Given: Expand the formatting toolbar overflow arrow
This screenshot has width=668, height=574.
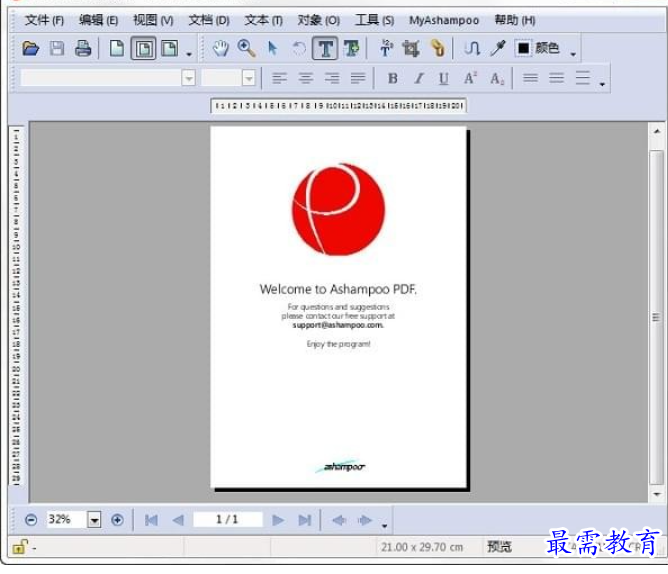Looking at the screenshot, I should (x=602, y=84).
